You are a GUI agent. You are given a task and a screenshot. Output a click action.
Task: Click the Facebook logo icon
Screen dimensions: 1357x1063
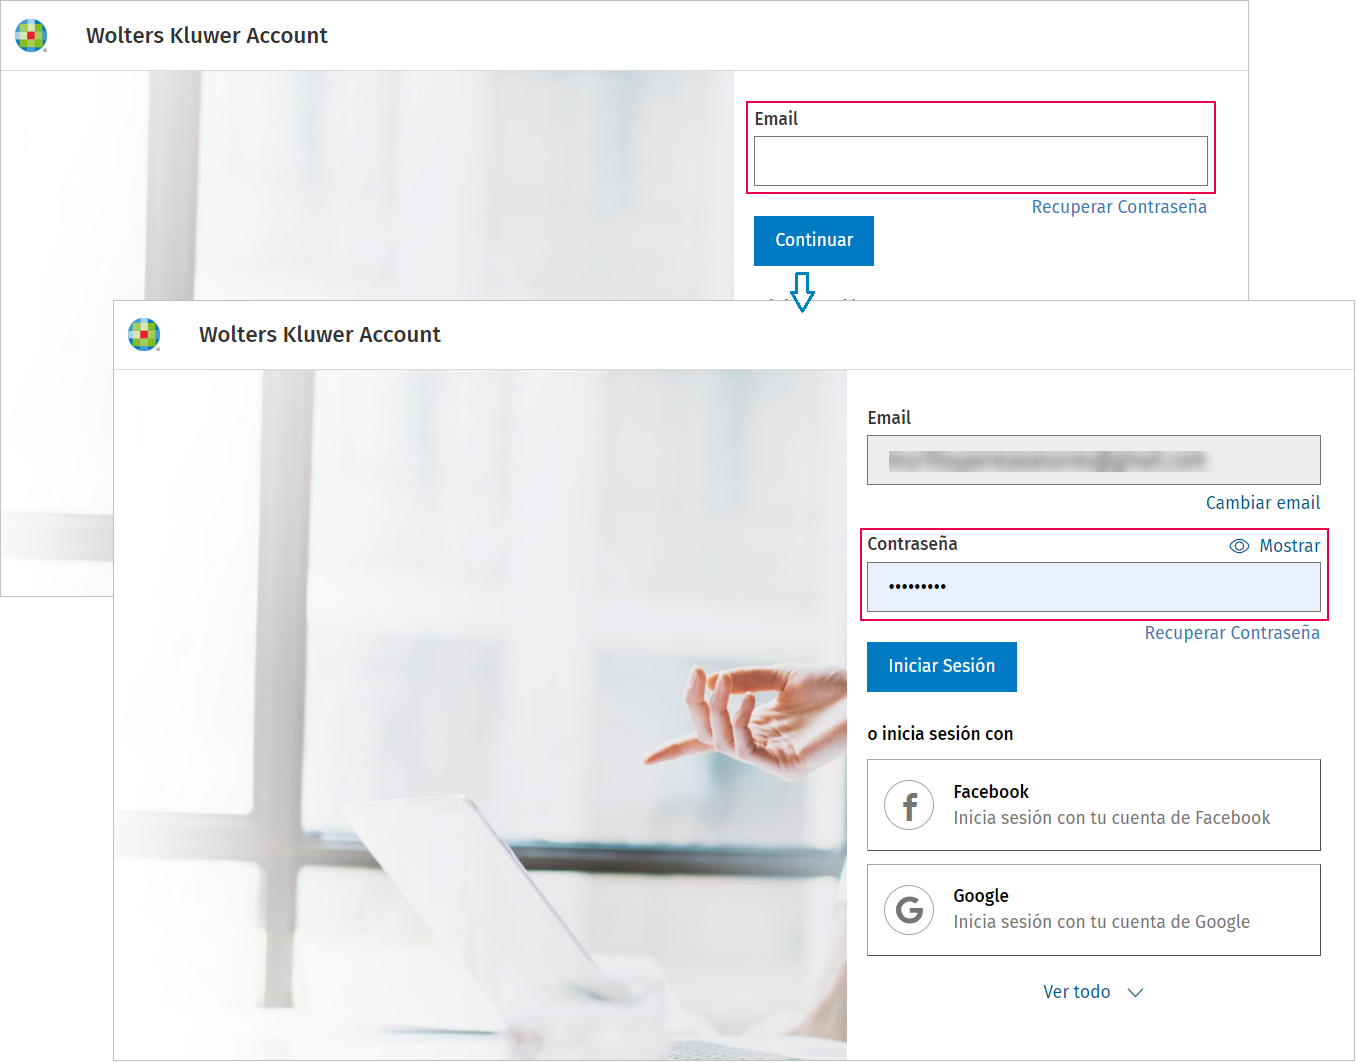[909, 805]
